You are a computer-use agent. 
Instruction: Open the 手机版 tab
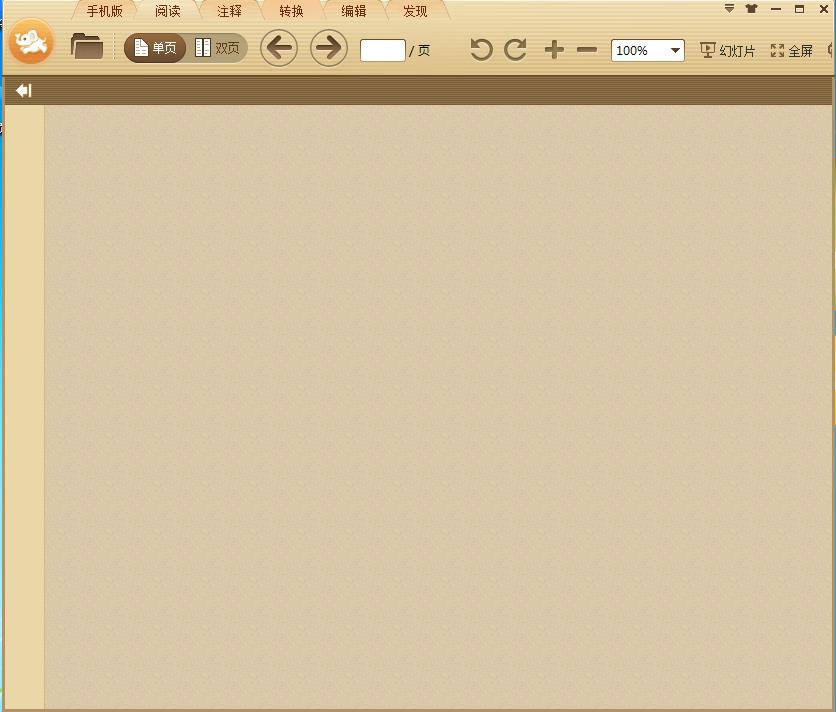tap(104, 12)
